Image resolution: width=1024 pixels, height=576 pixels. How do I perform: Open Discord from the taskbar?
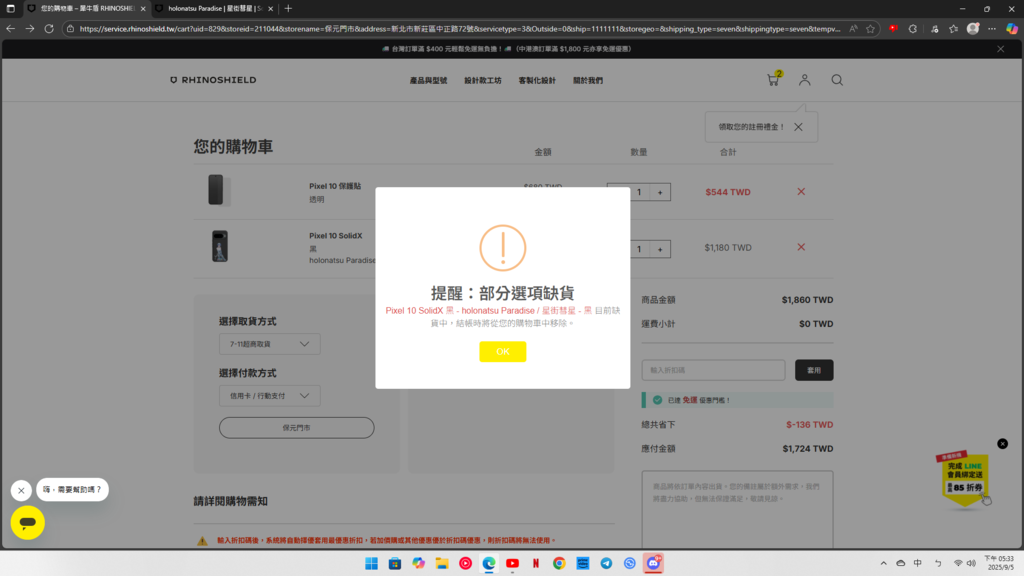653,563
